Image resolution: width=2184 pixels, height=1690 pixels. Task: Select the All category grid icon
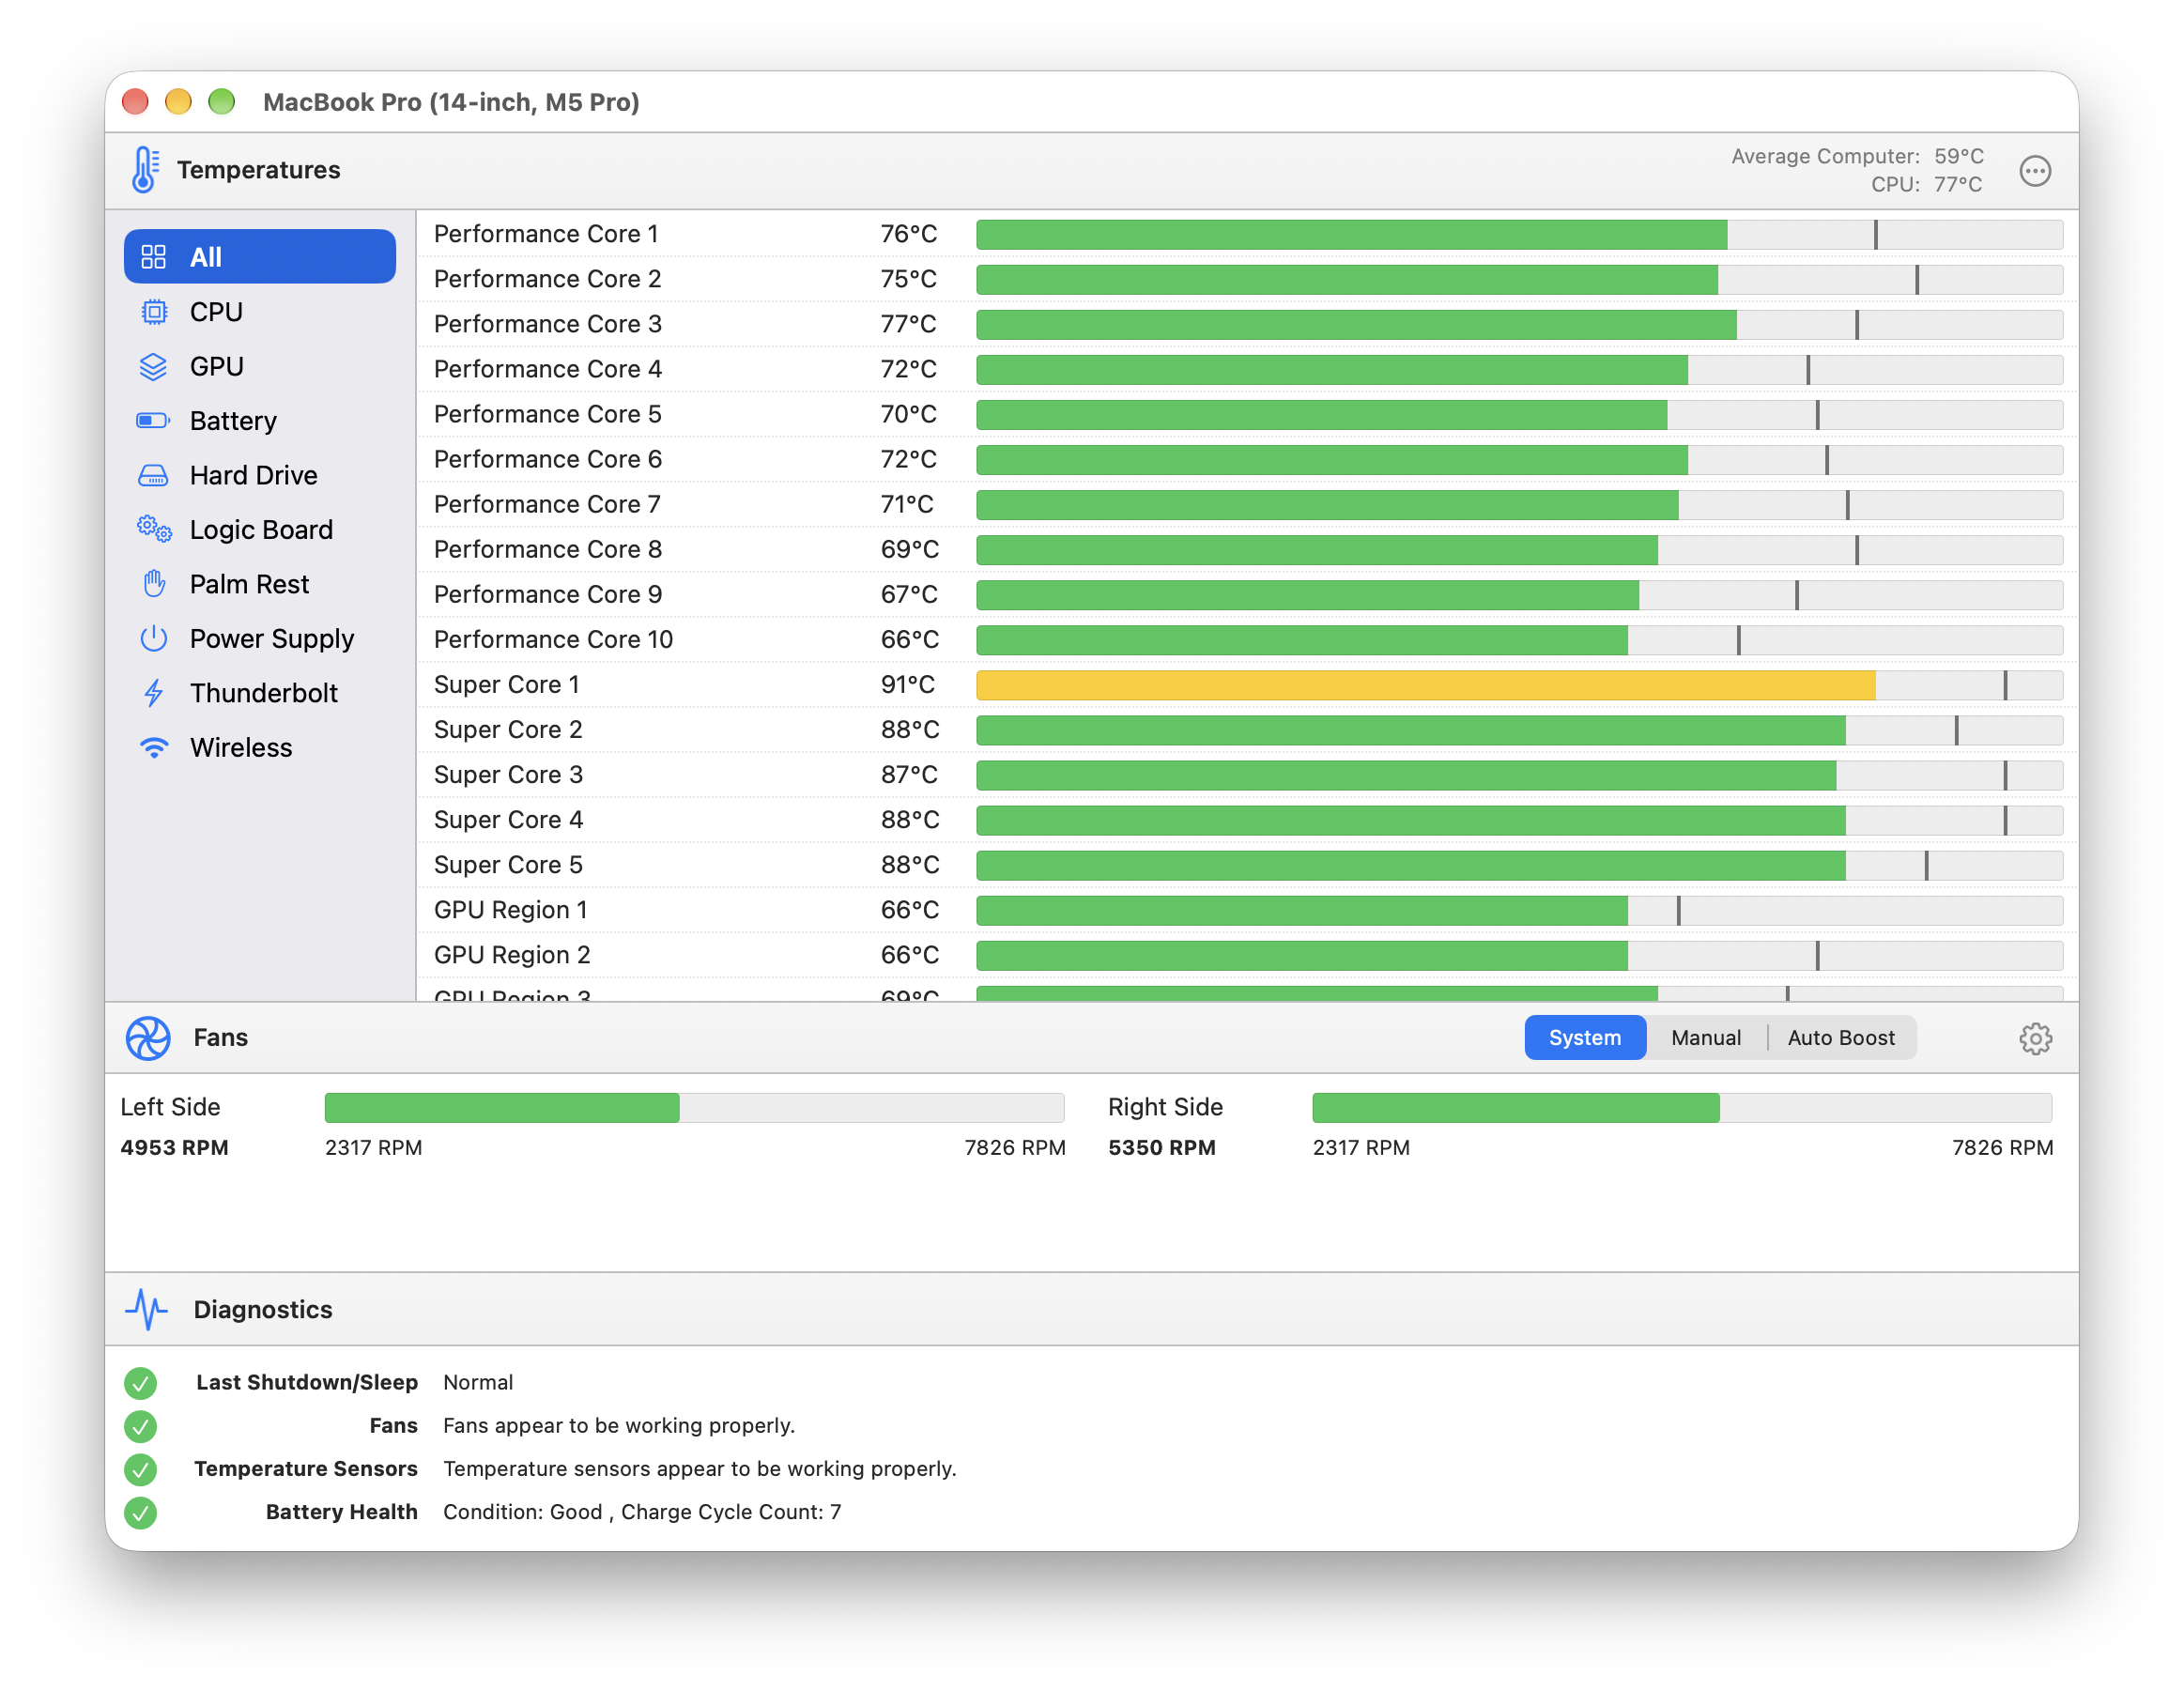(x=153, y=257)
